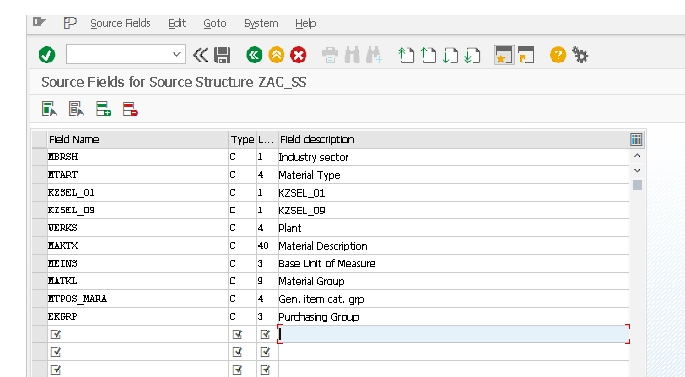Image resolution: width=685 pixels, height=377 pixels.
Task: Select the MAKTX row via its row selector
Action: [39, 246]
